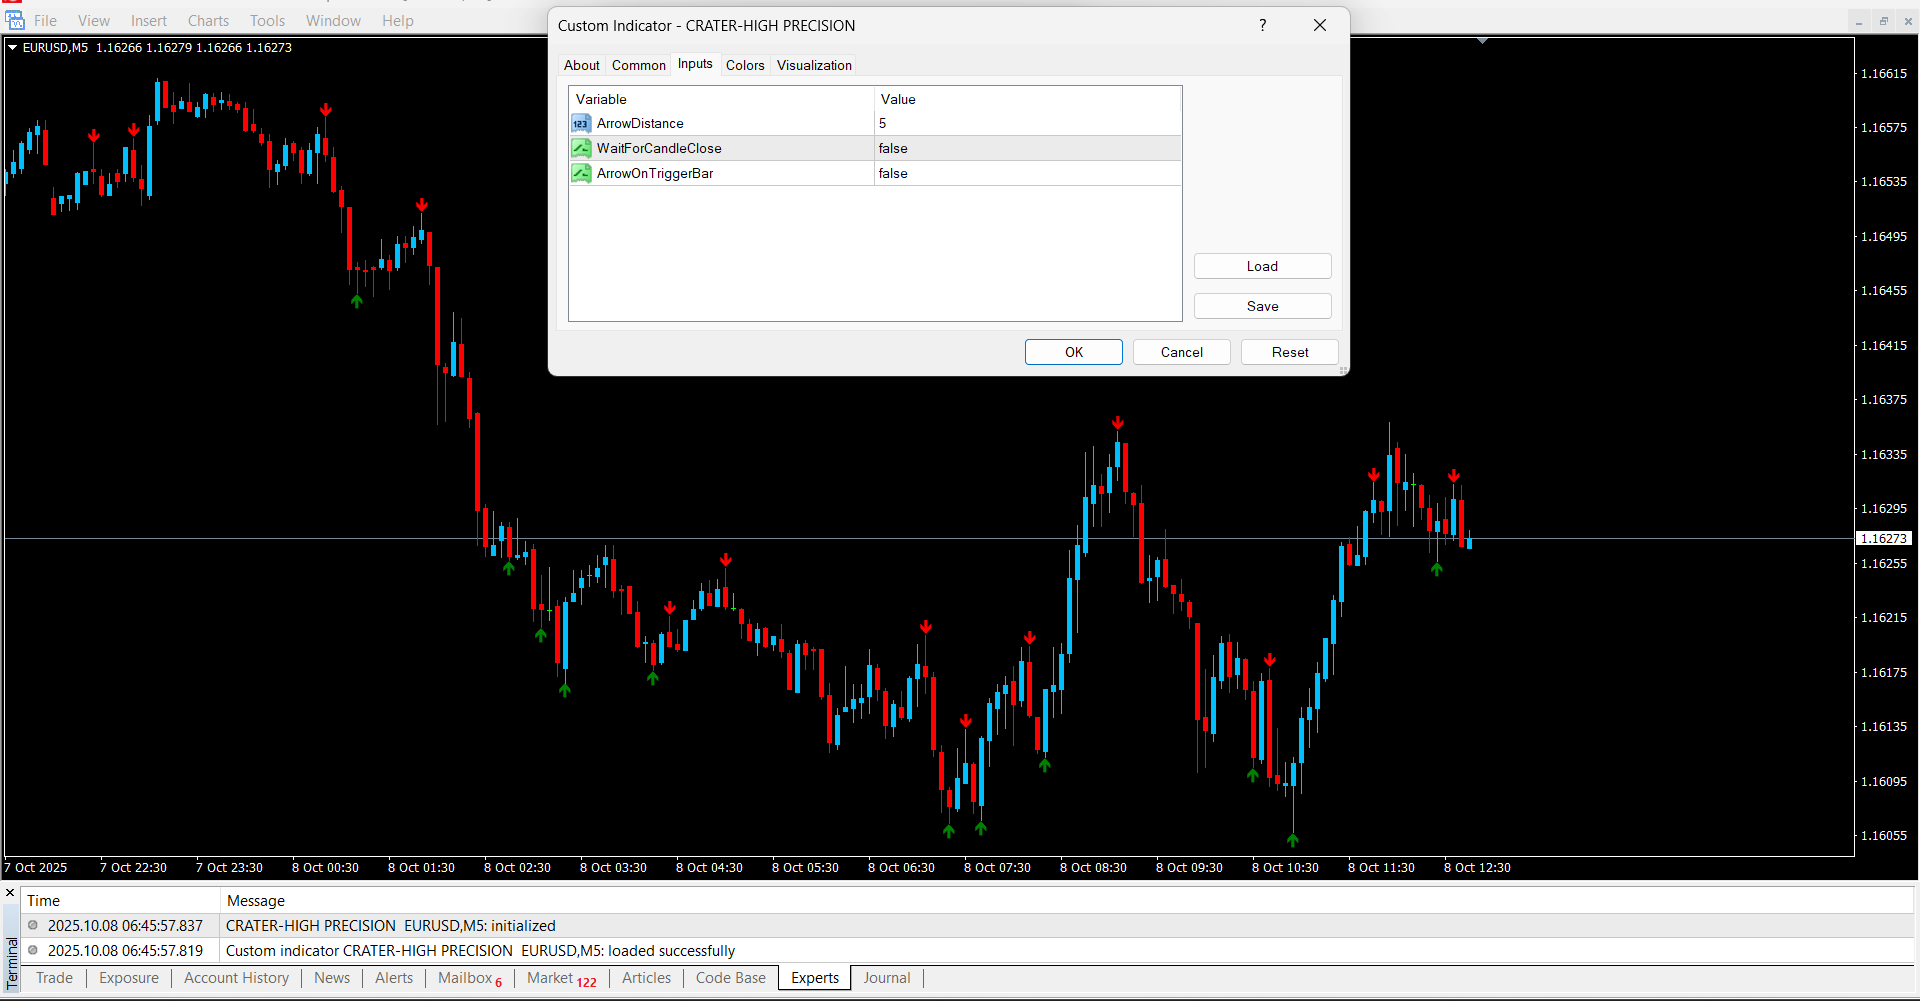Click the ArrowOnTriggerBar boolean type icon

tap(581, 174)
